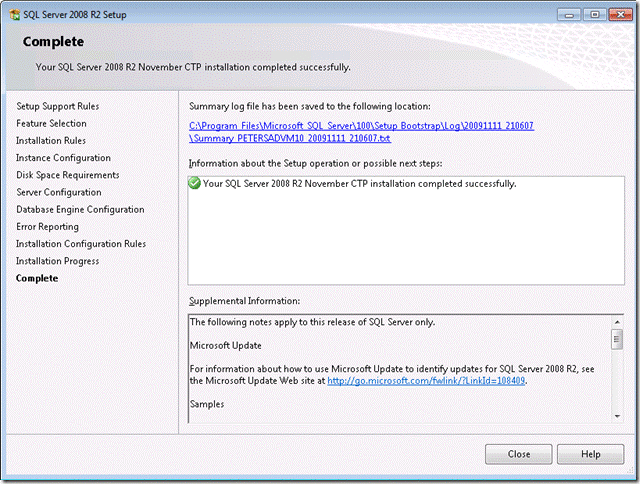Click the Complete page heading
Viewport: 640px width, 484px height.
pyautogui.click(x=53, y=42)
